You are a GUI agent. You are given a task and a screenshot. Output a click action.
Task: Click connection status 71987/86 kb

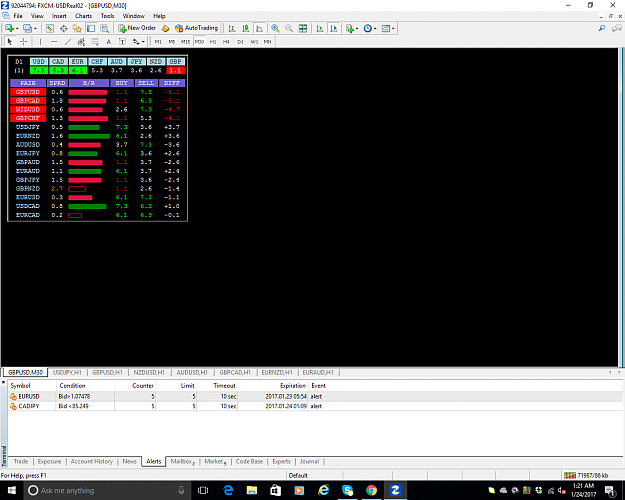point(586,475)
